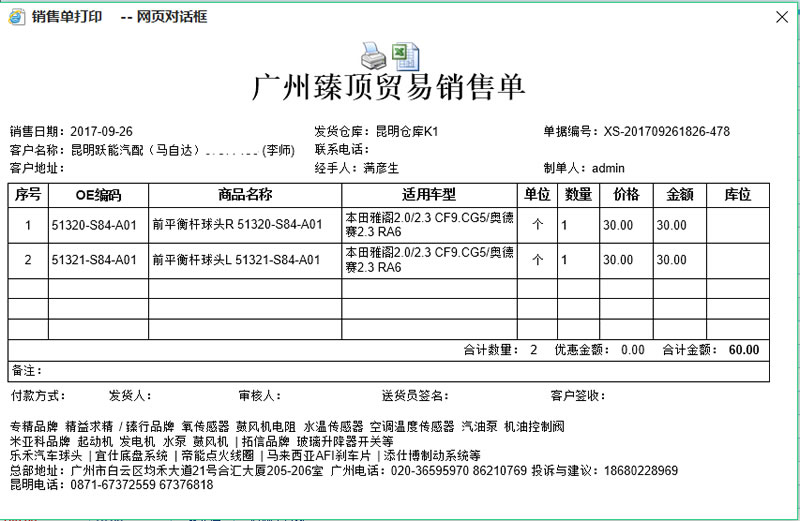Click the 适用车型 column header
Image resolution: width=800 pixels, height=521 pixels.
429,195
